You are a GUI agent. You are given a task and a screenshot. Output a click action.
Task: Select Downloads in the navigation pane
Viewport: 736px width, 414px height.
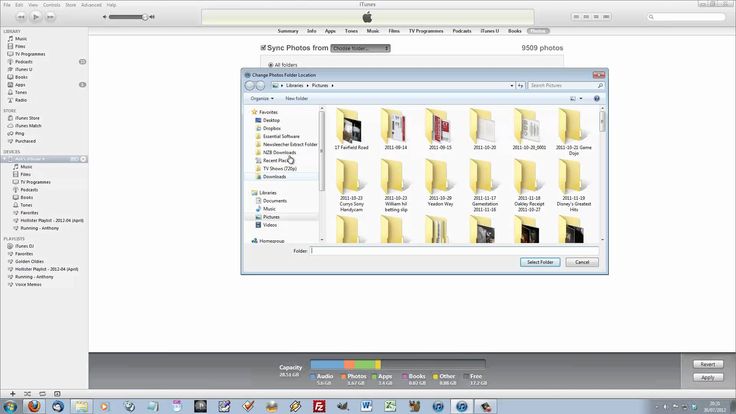[x=274, y=176]
